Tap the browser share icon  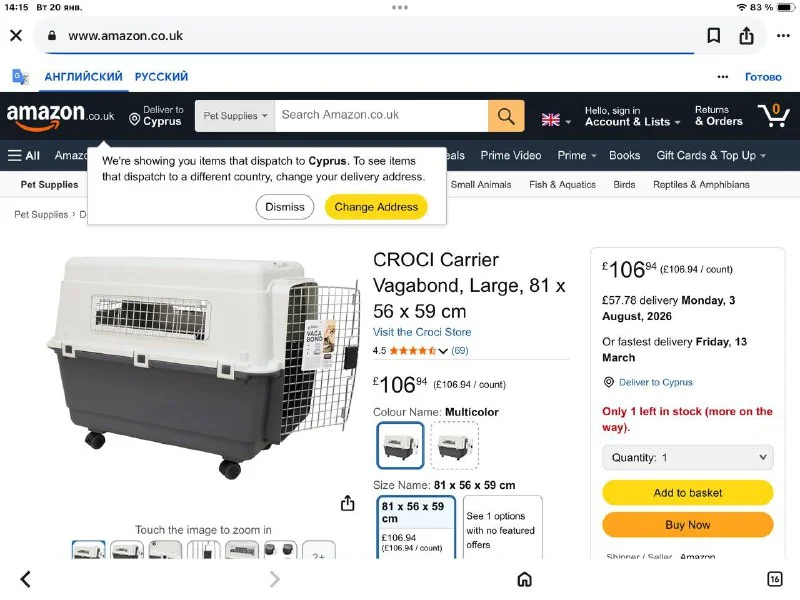746,36
